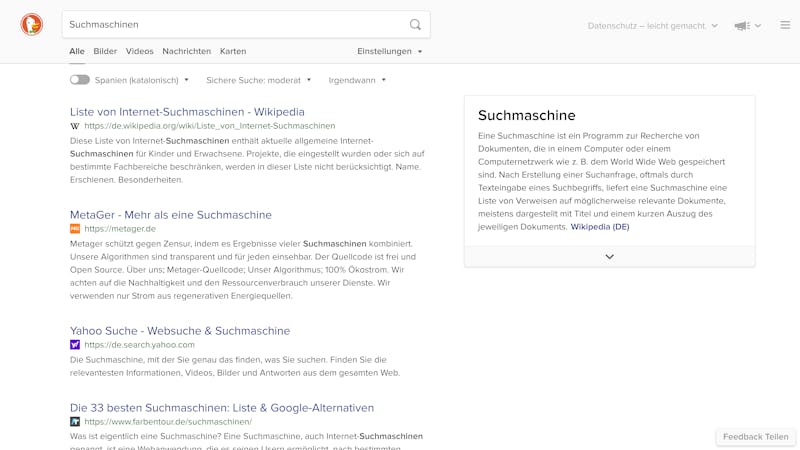Click the DuckDuckGo logo icon
The width and height of the screenshot is (800, 450).
tap(32, 24)
